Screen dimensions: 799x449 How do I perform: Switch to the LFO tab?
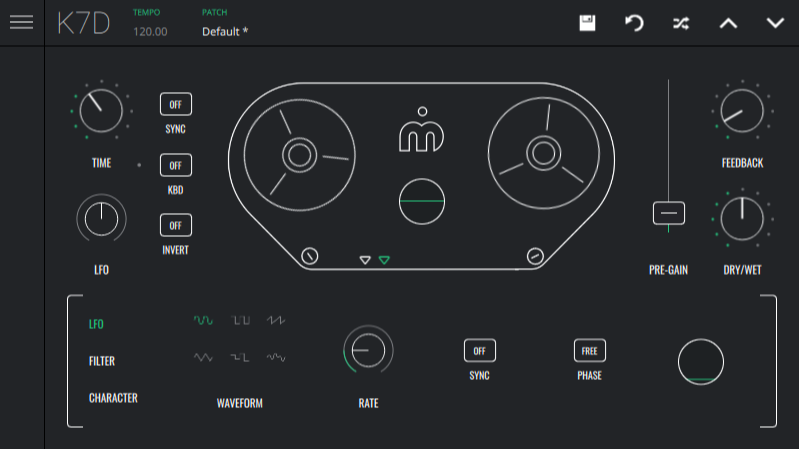click(96, 324)
